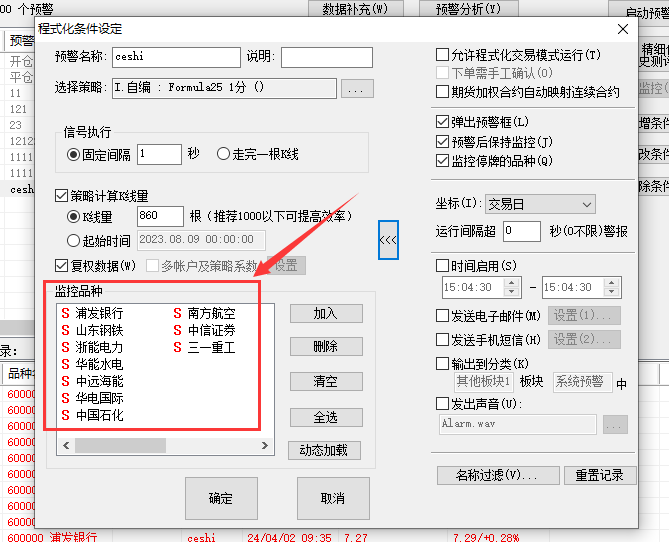Select 华能水电 in the monitored list
The width and height of the screenshot is (669, 542).
tap(99, 364)
